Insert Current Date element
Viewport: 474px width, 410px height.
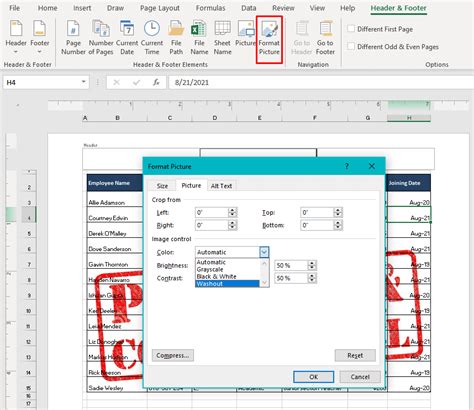[127, 37]
